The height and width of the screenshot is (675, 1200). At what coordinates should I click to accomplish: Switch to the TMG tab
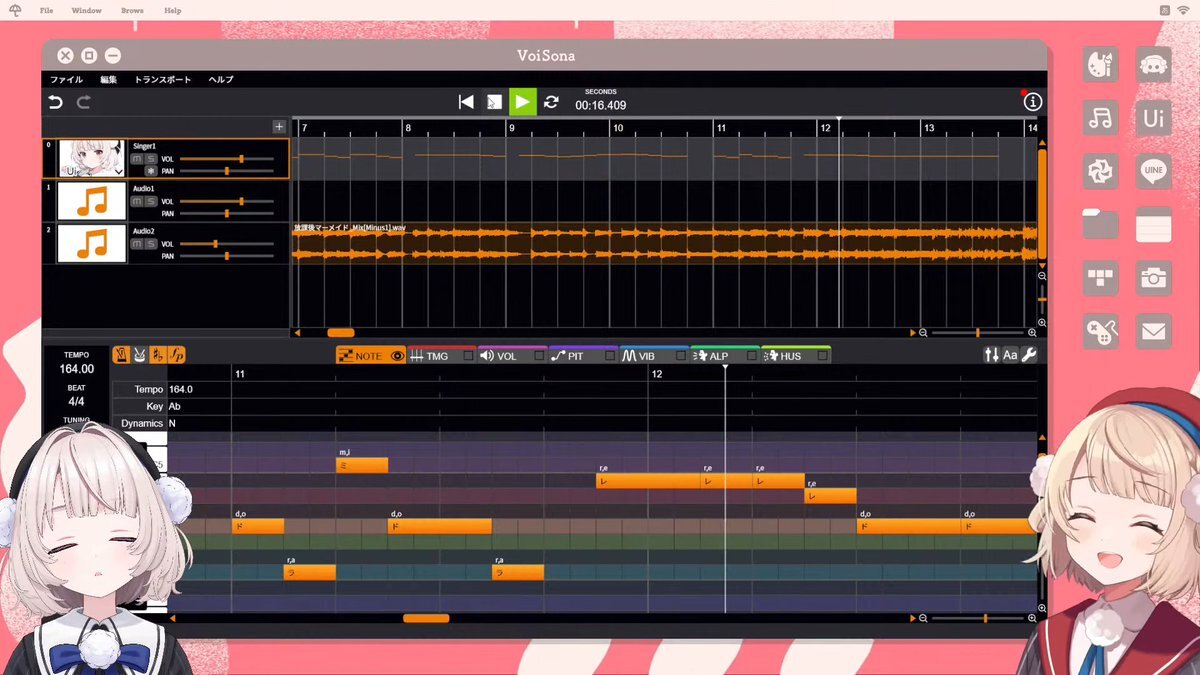coord(441,355)
